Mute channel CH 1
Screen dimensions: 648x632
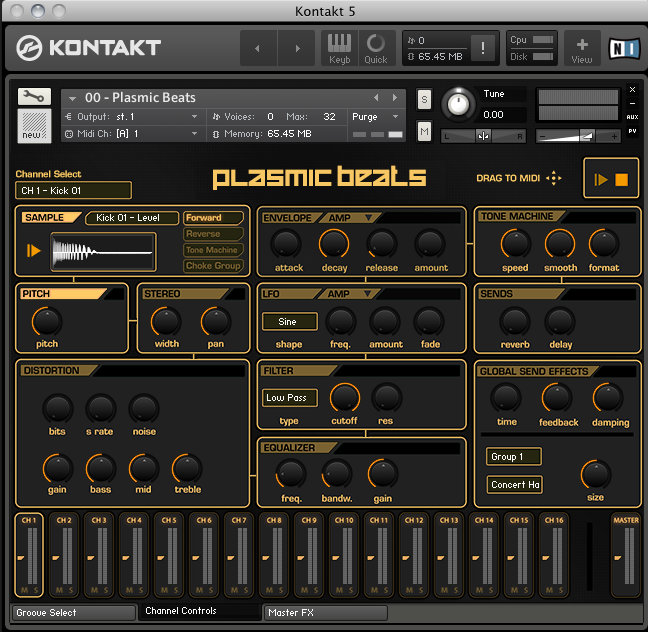24,590
